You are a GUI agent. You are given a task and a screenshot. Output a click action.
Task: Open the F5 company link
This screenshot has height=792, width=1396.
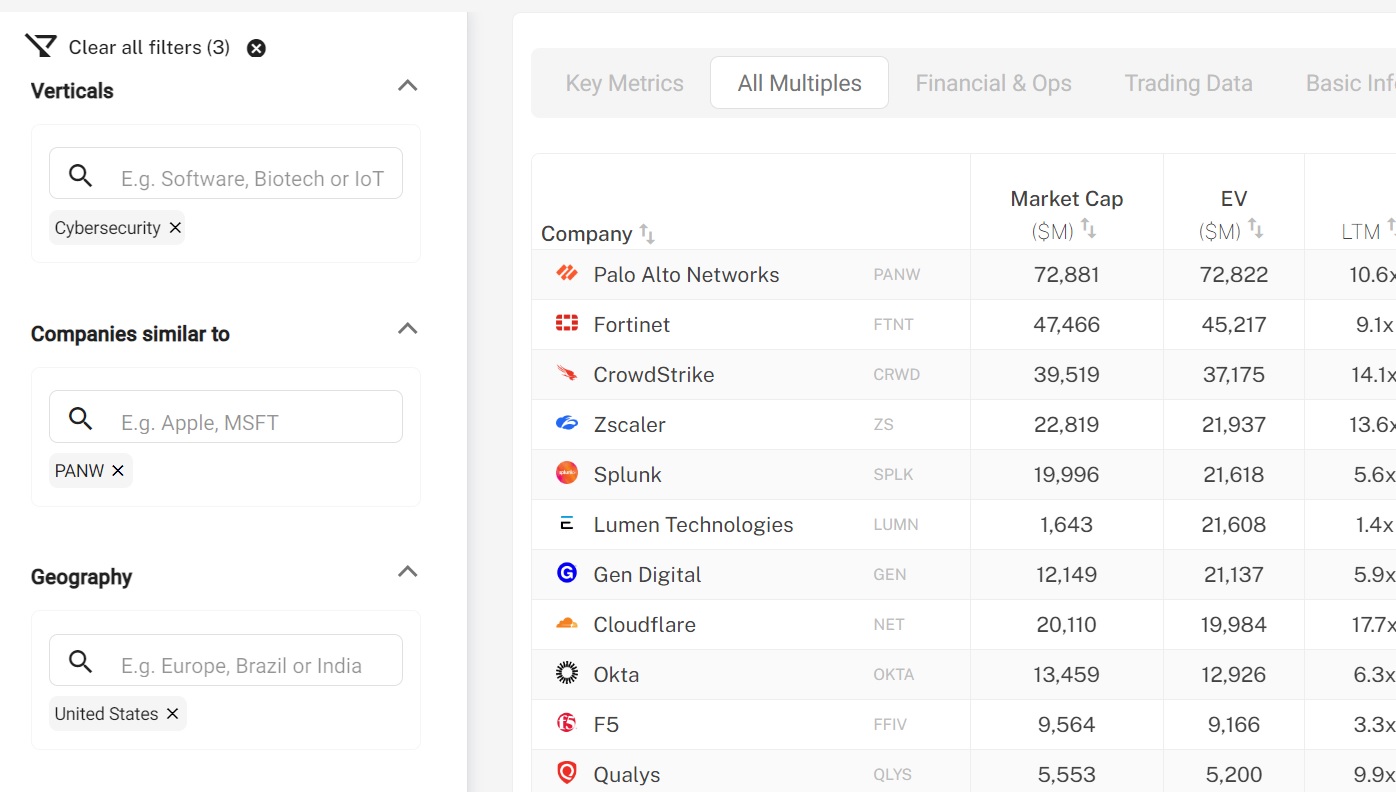pos(606,725)
